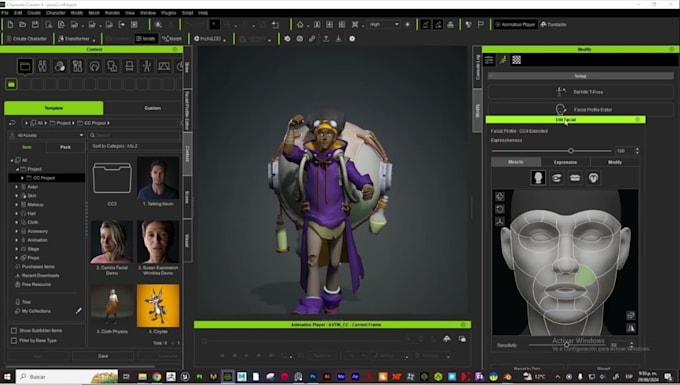Click the Facial Profile Editor button
This screenshot has height=385, width=680.
pos(580,110)
